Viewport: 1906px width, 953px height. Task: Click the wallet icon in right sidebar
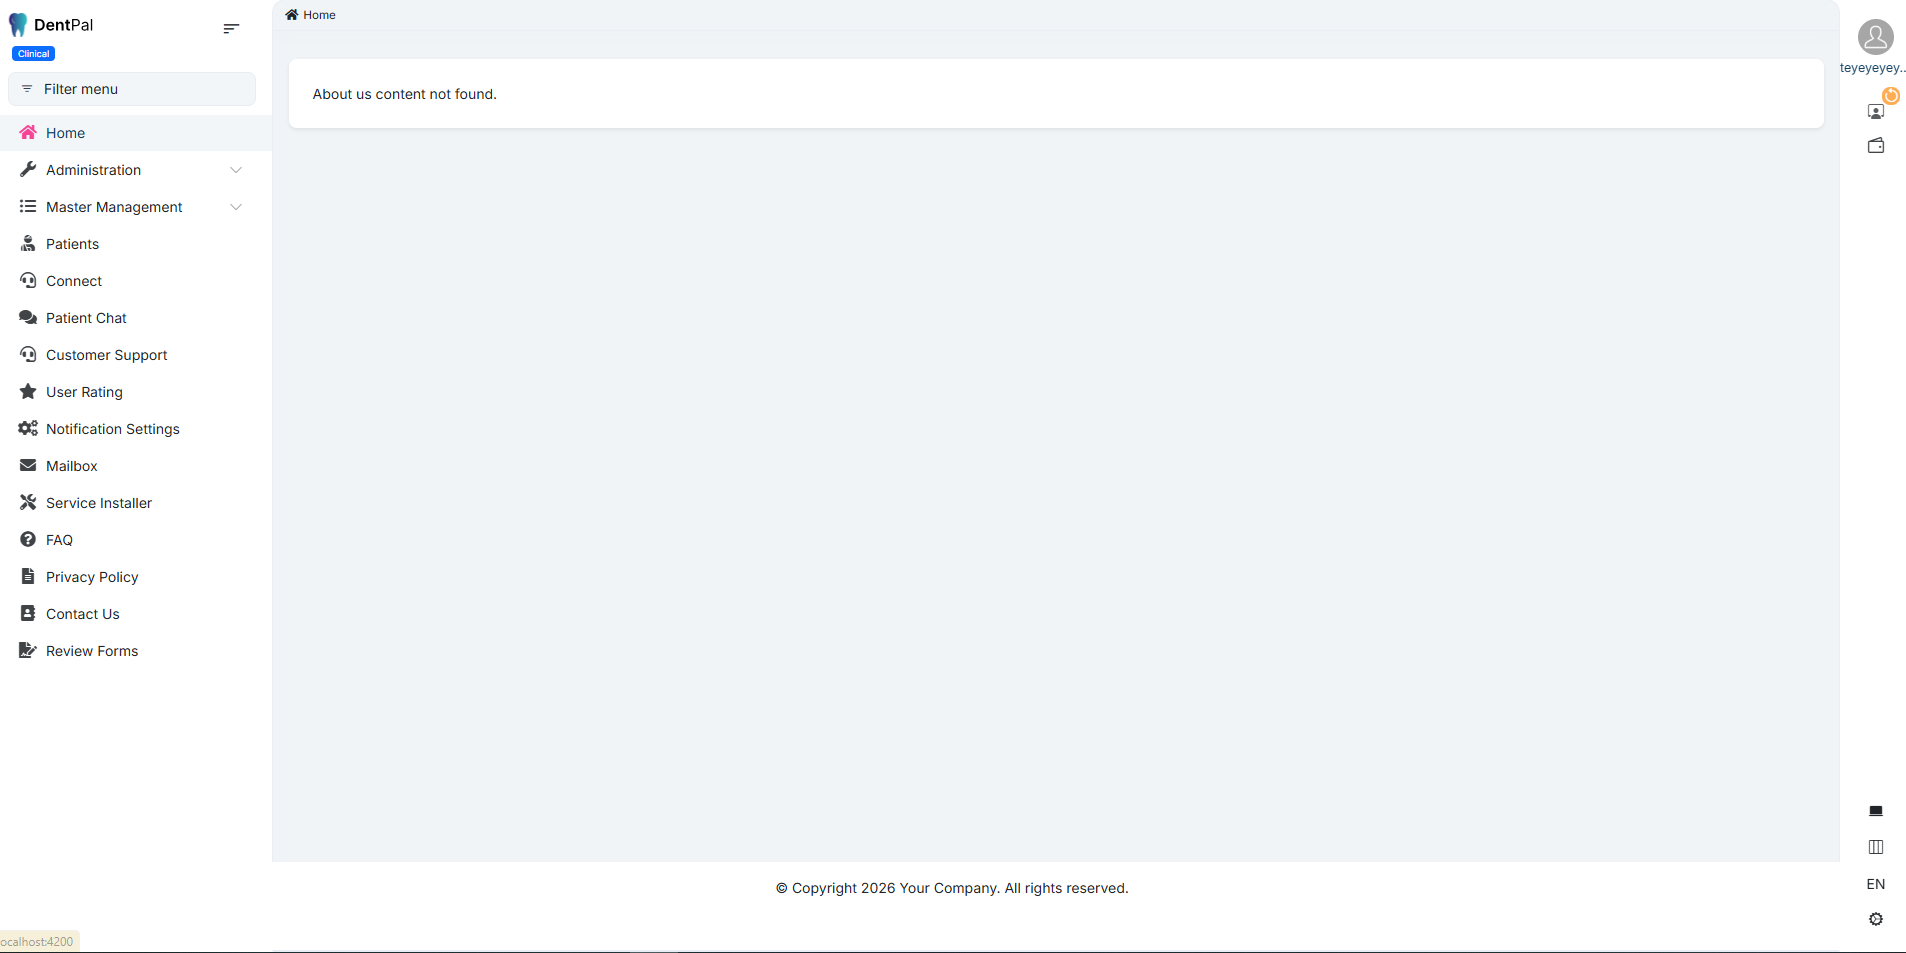tap(1875, 146)
